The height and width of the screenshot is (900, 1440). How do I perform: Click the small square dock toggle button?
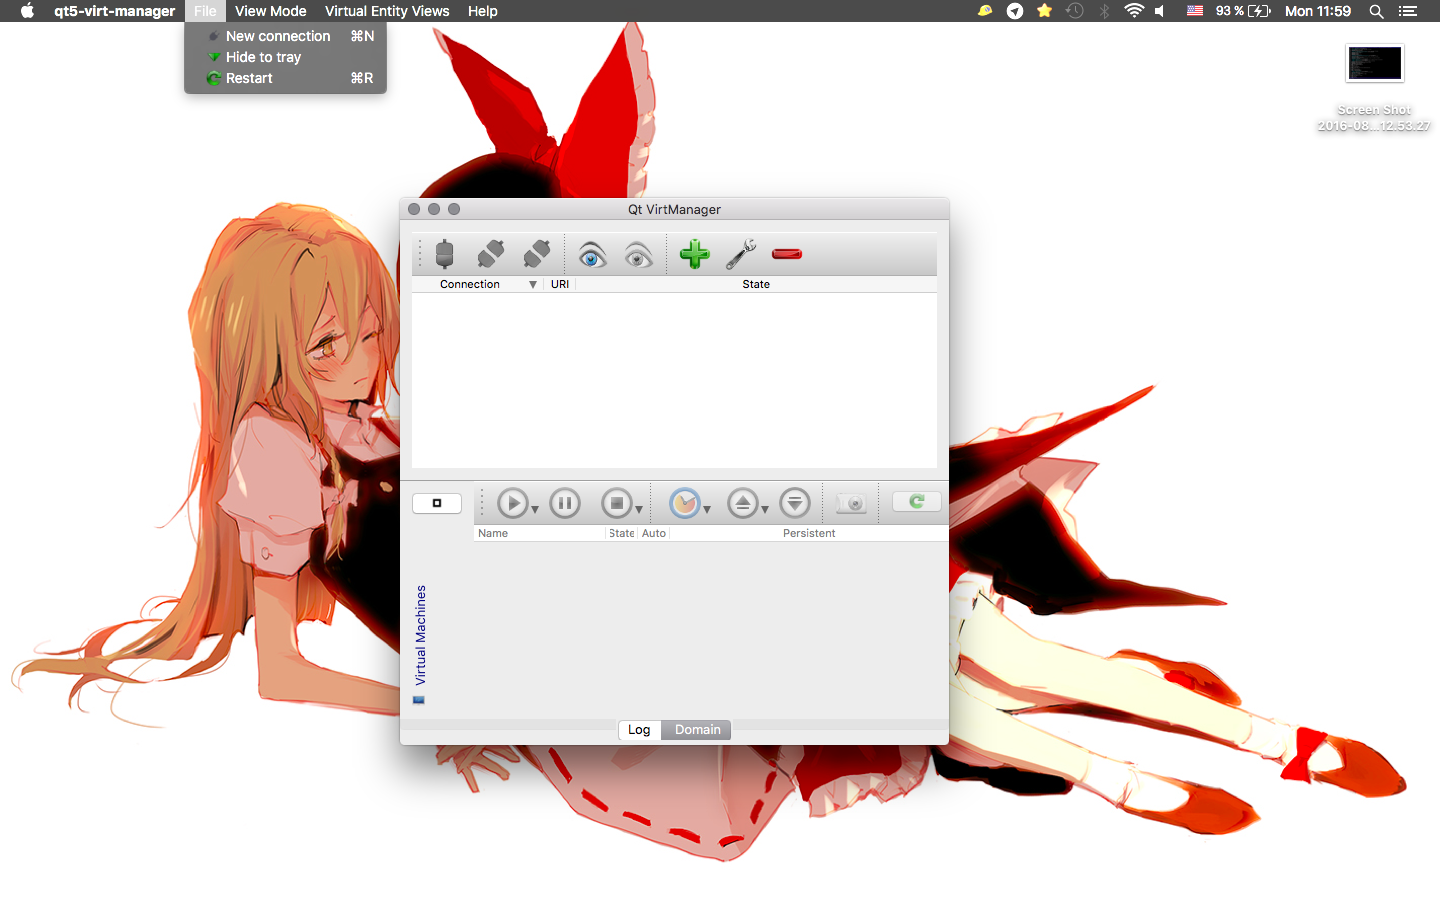tap(437, 503)
